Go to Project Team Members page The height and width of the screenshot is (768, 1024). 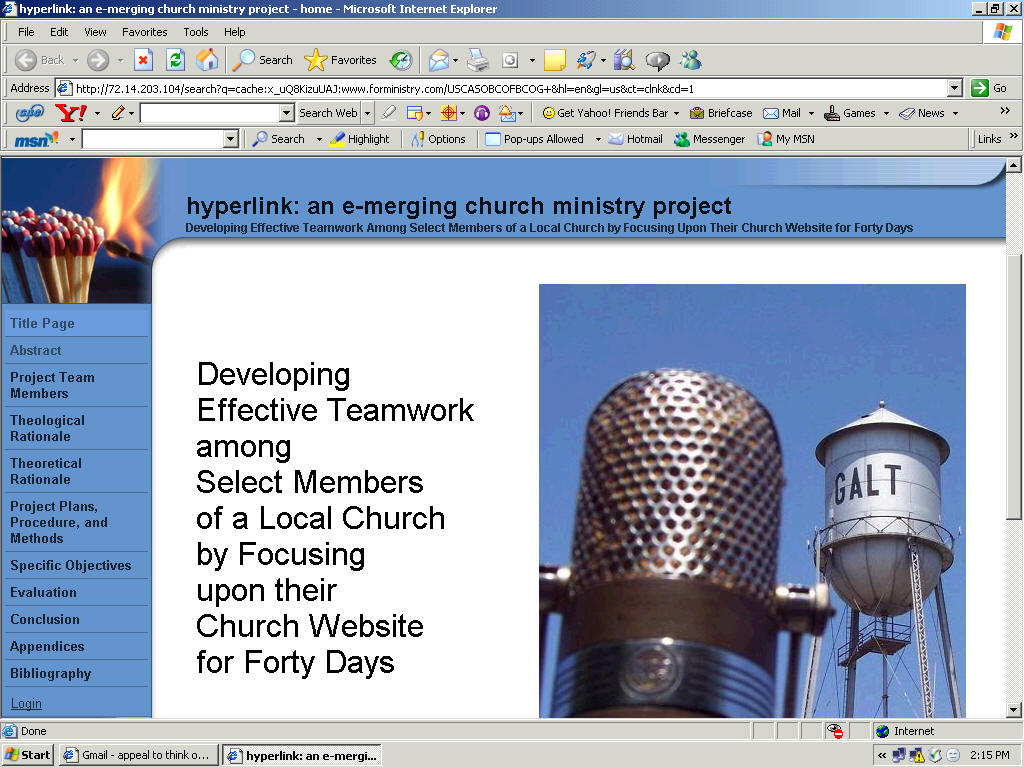coord(52,385)
